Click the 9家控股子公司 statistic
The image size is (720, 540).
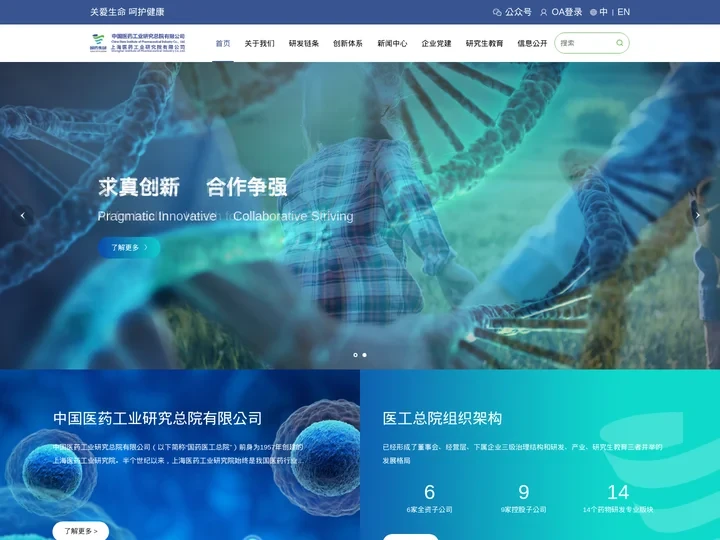click(523, 498)
